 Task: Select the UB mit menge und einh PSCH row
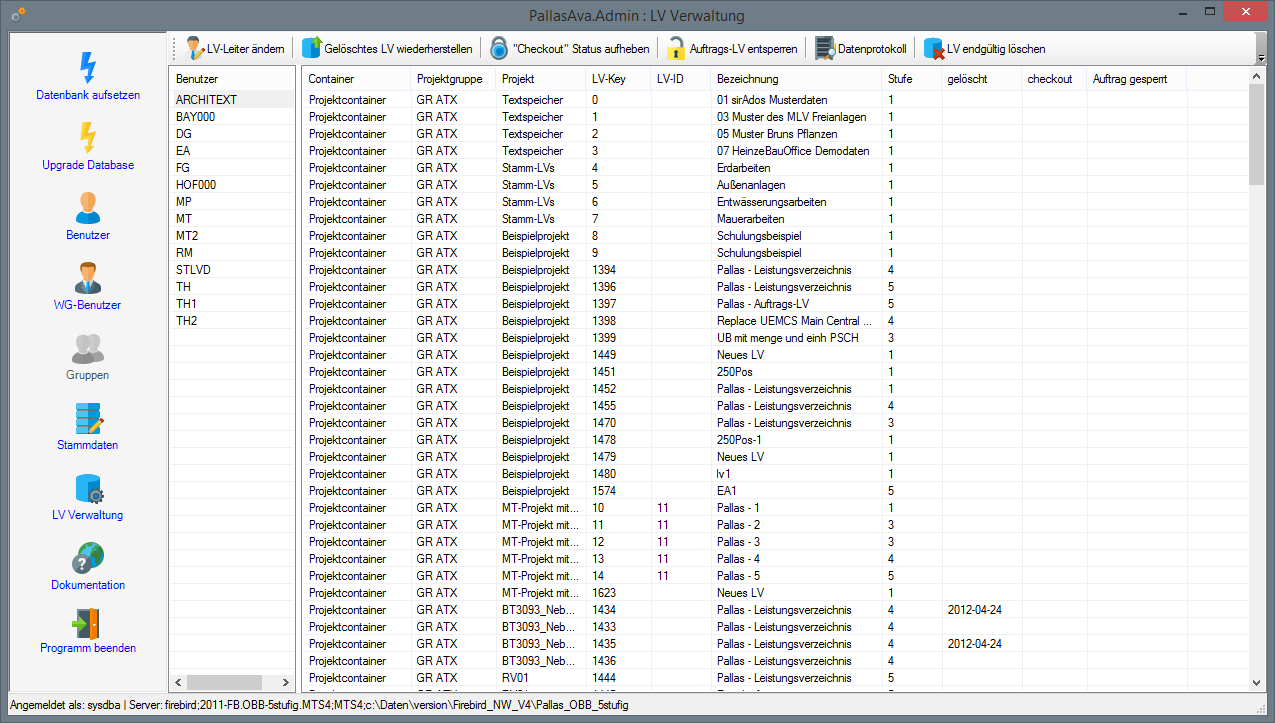[x=775, y=338]
